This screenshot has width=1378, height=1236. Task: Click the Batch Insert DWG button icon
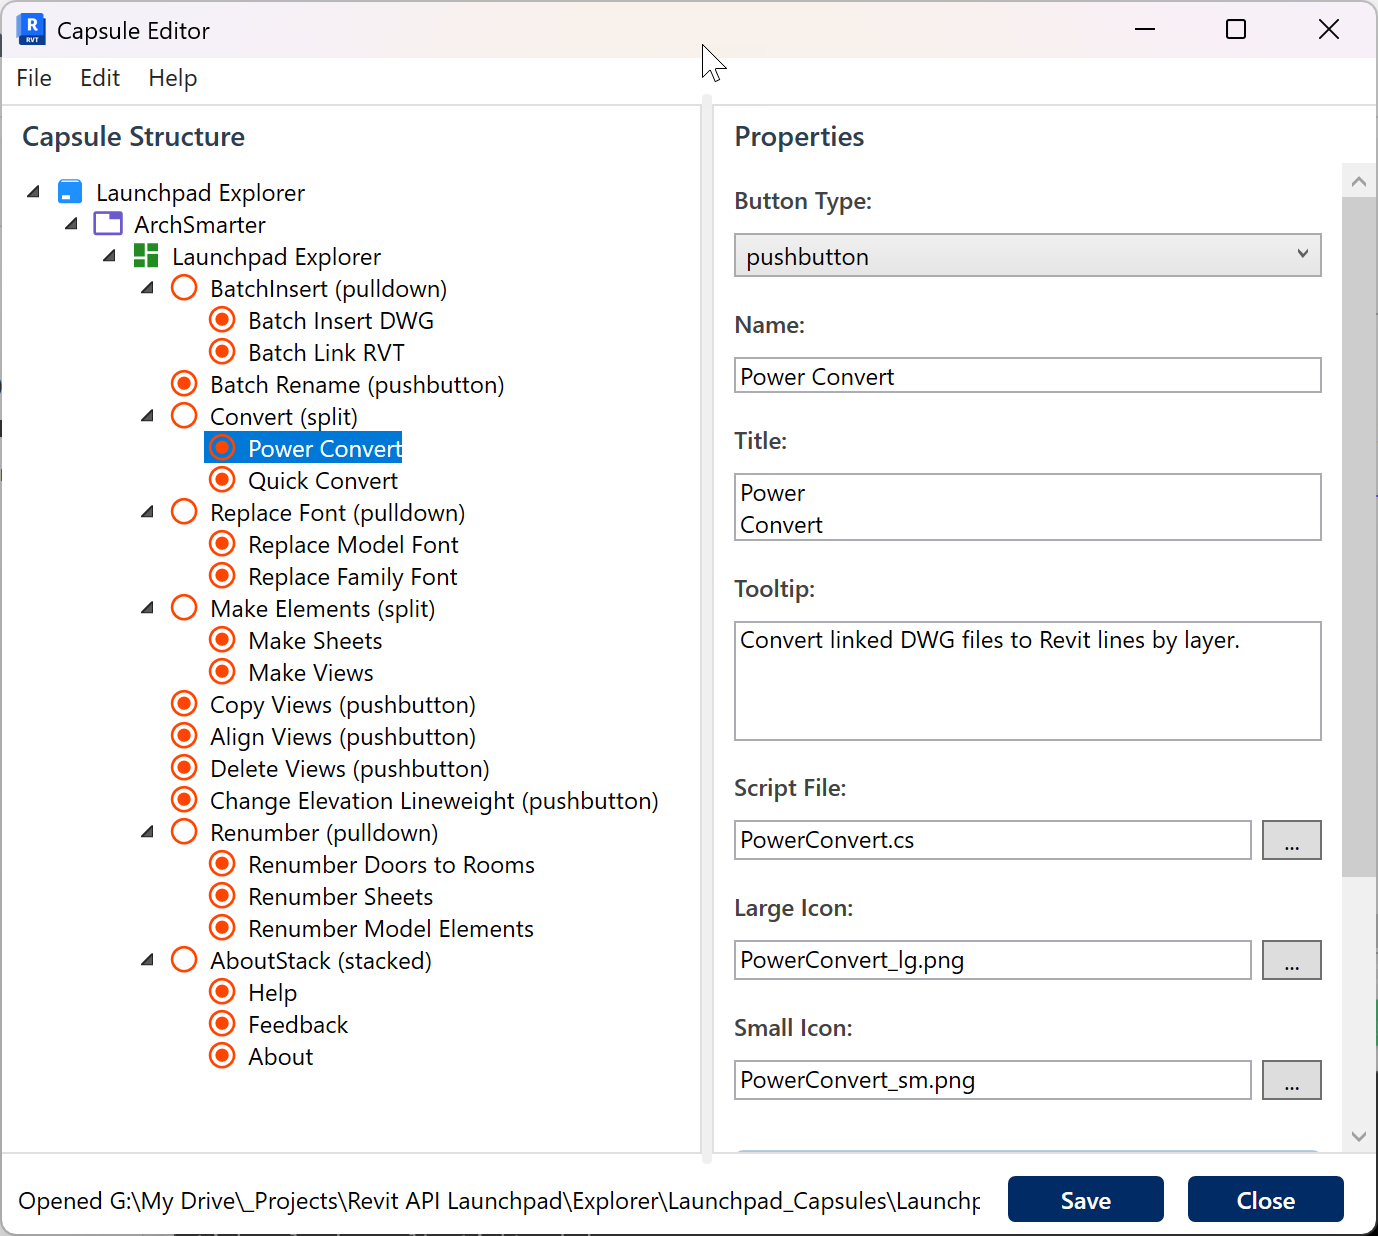point(222,320)
